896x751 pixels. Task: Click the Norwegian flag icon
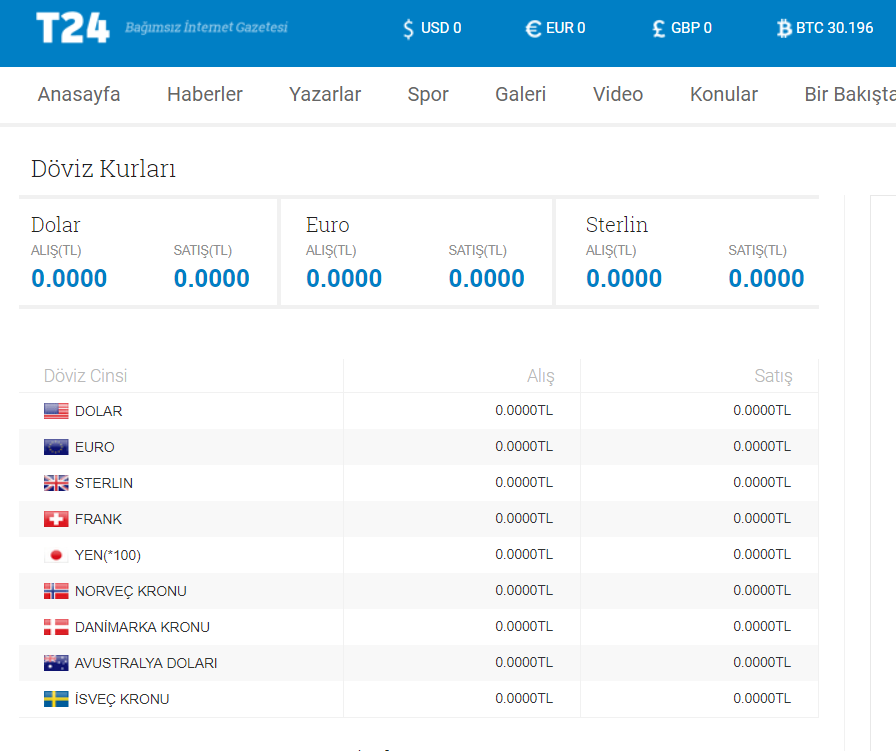tap(56, 591)
